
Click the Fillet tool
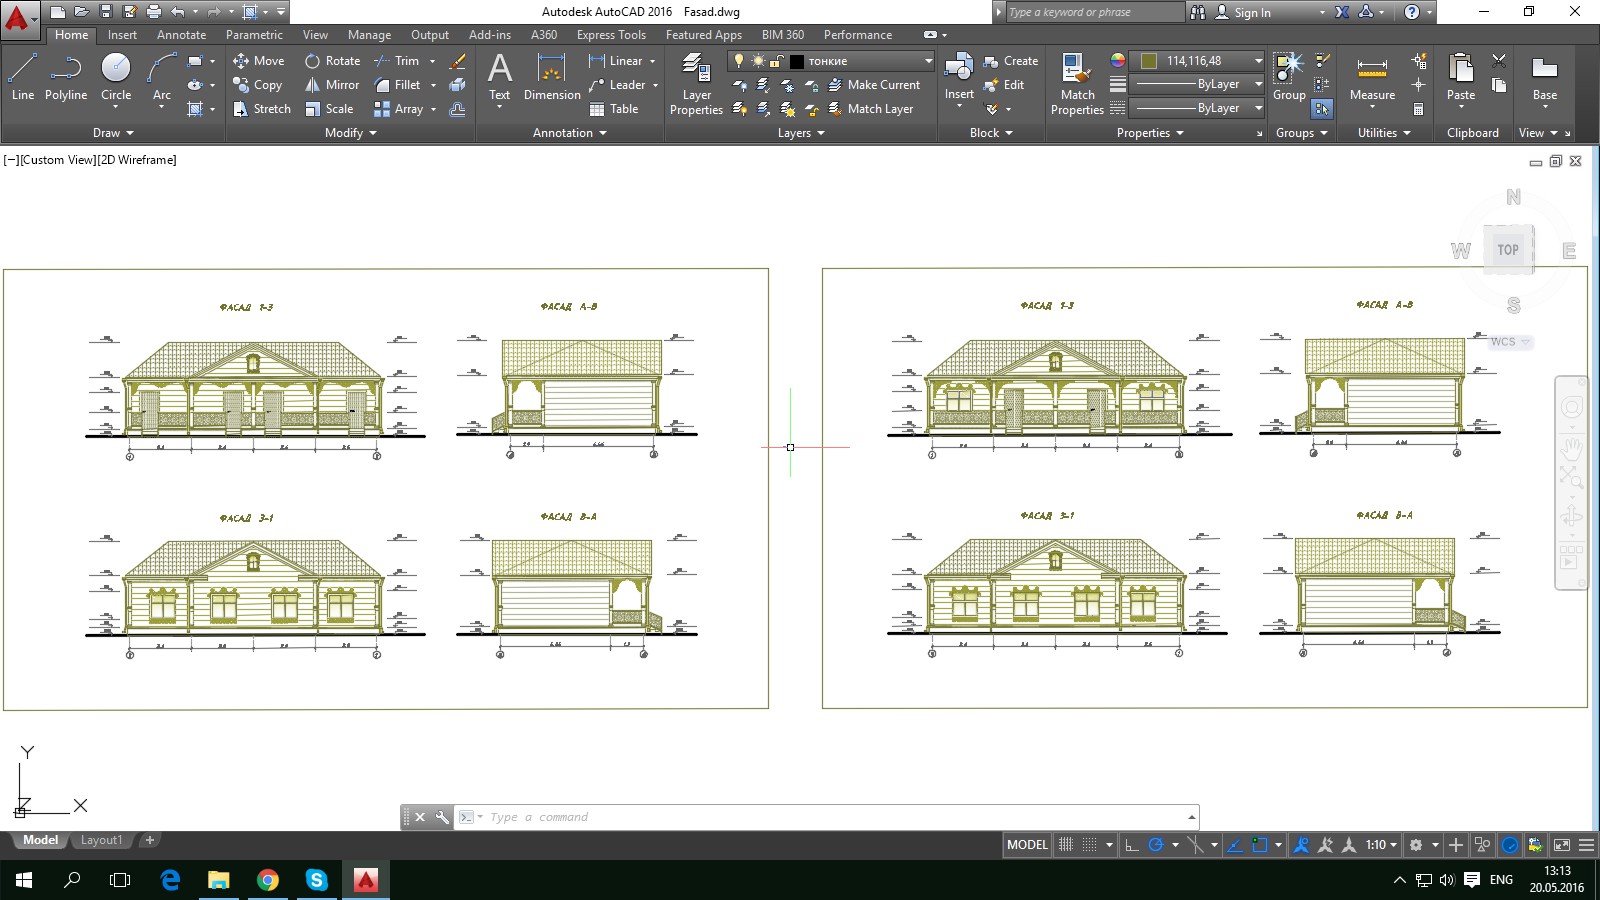point(398,85)
